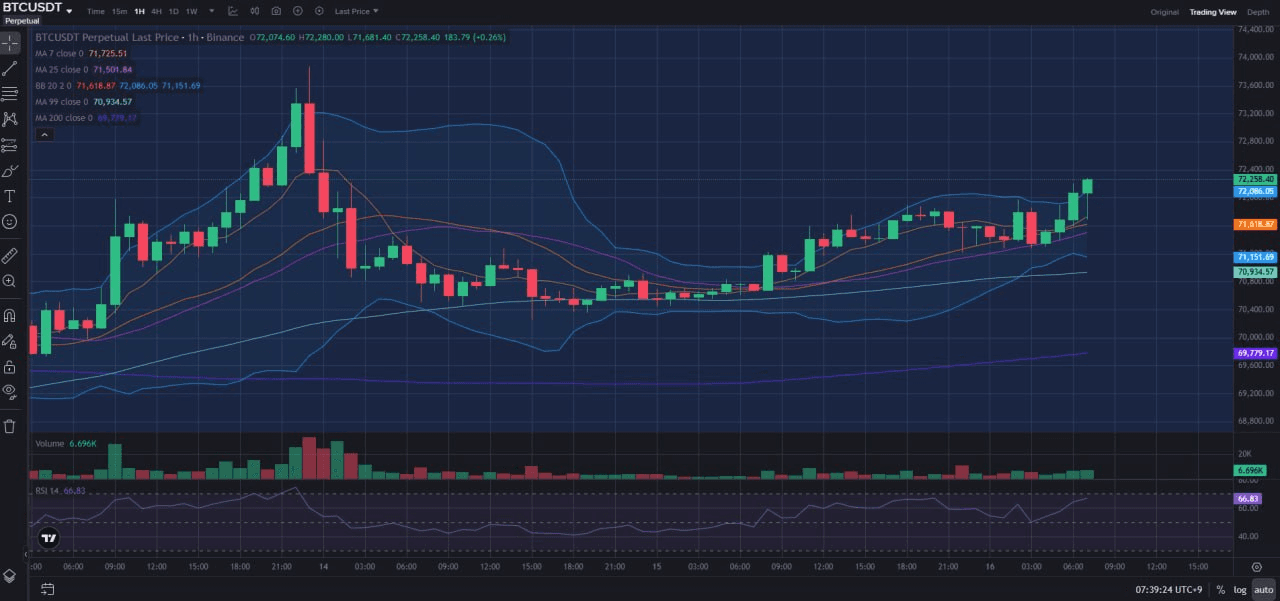
Task: Open chart settings circle icon in top toolbar
Action: [319, 11]
